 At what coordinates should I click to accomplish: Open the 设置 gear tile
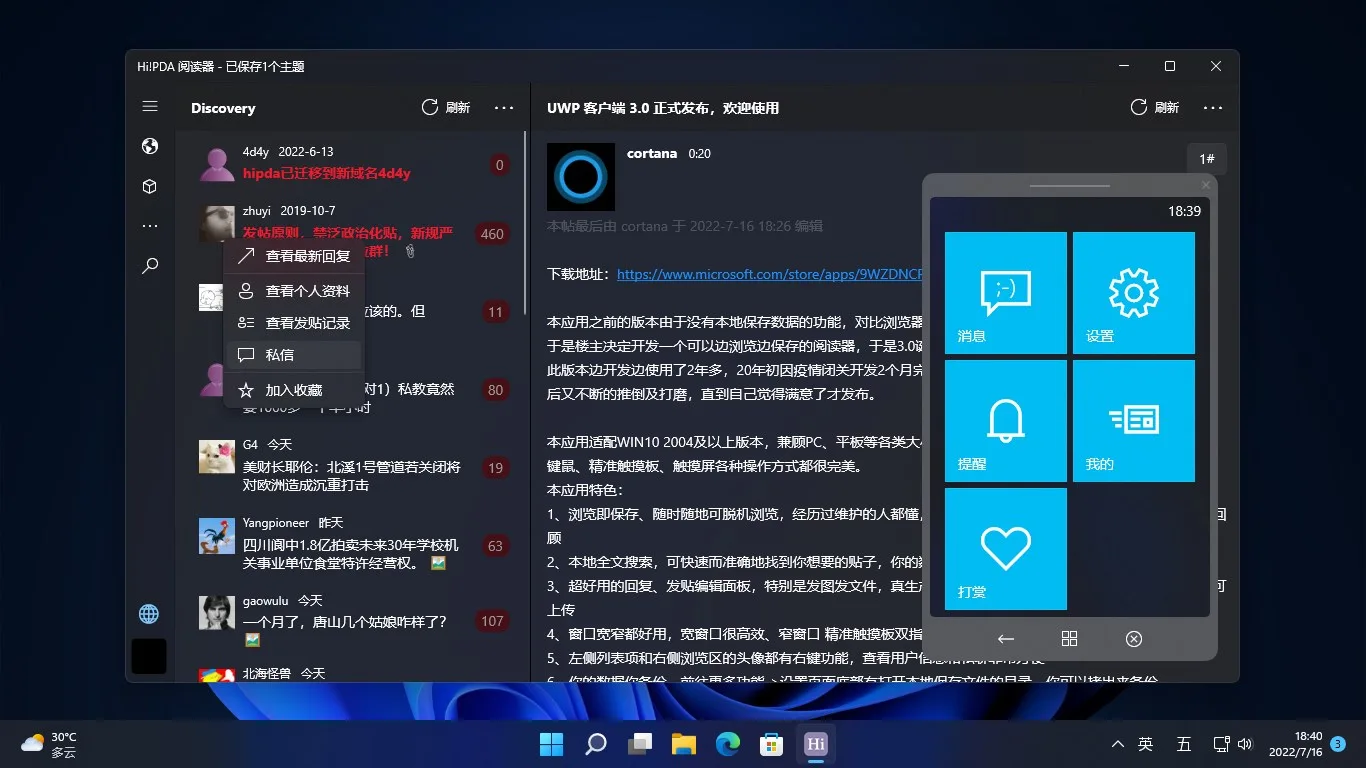1133,293
